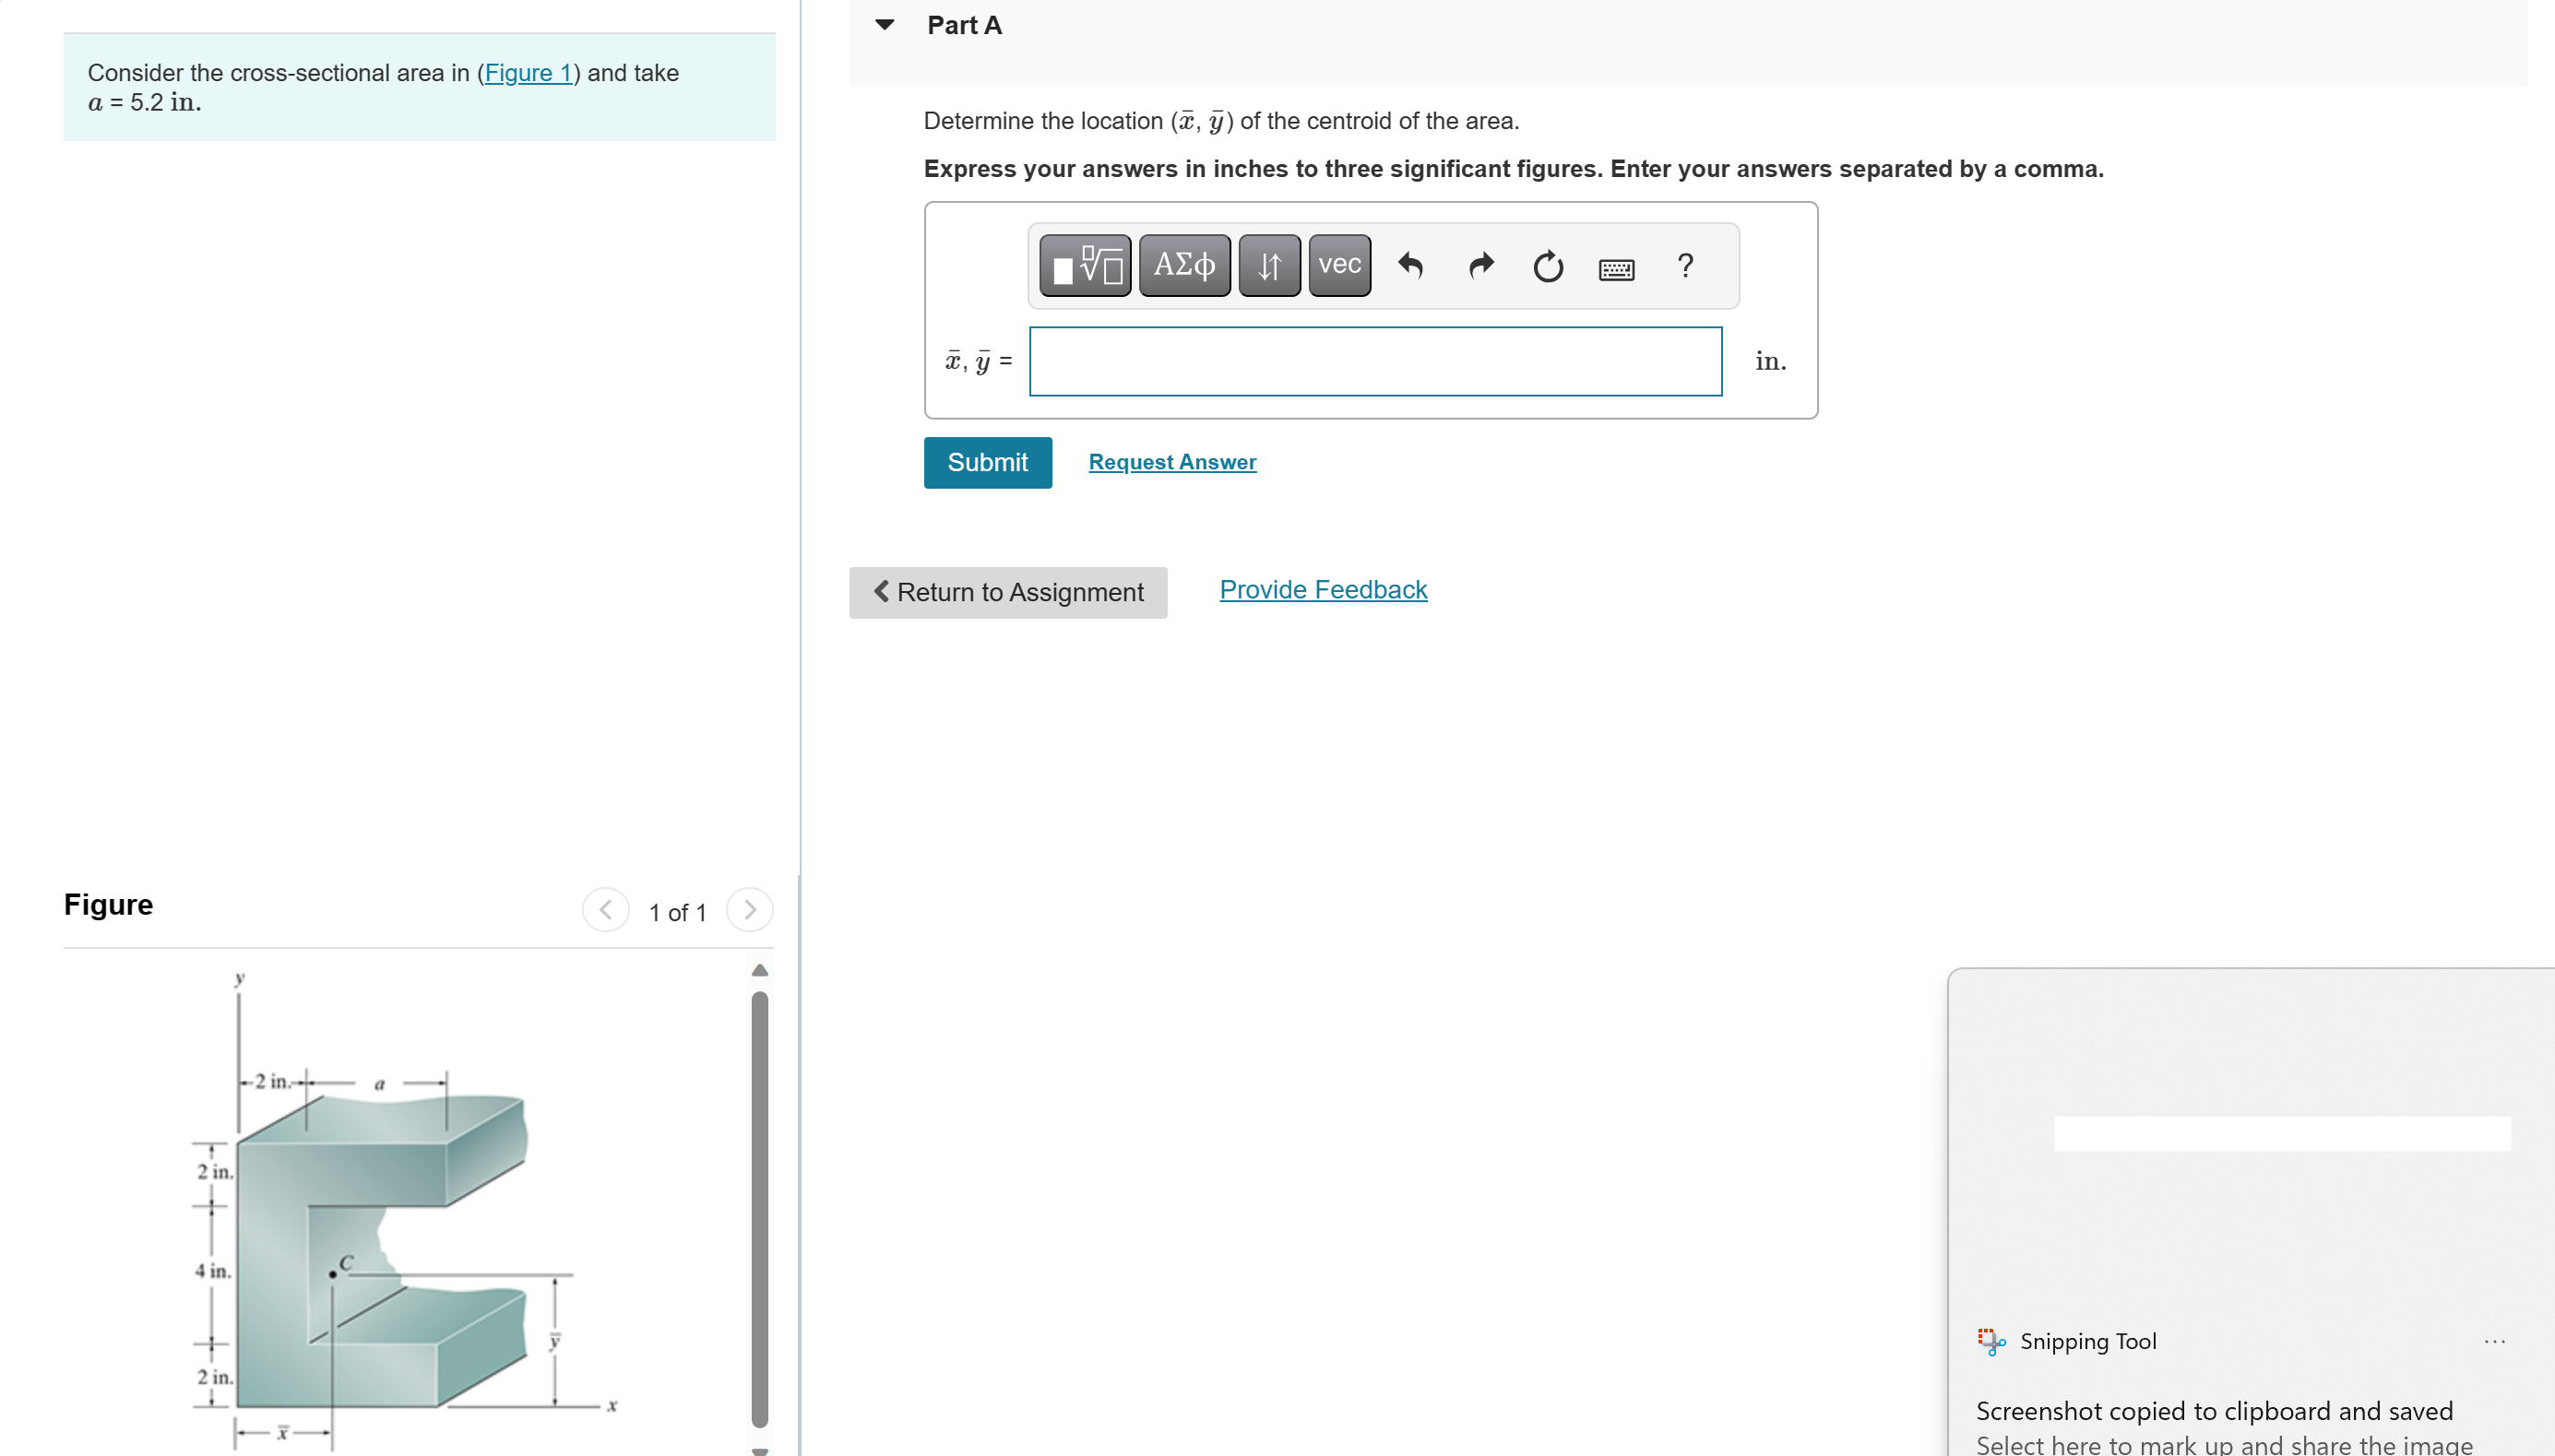Click the previous figure chevron
Image resolution: width=2555 pixels, height=1456 pixels.
click(x=606, y=910)
